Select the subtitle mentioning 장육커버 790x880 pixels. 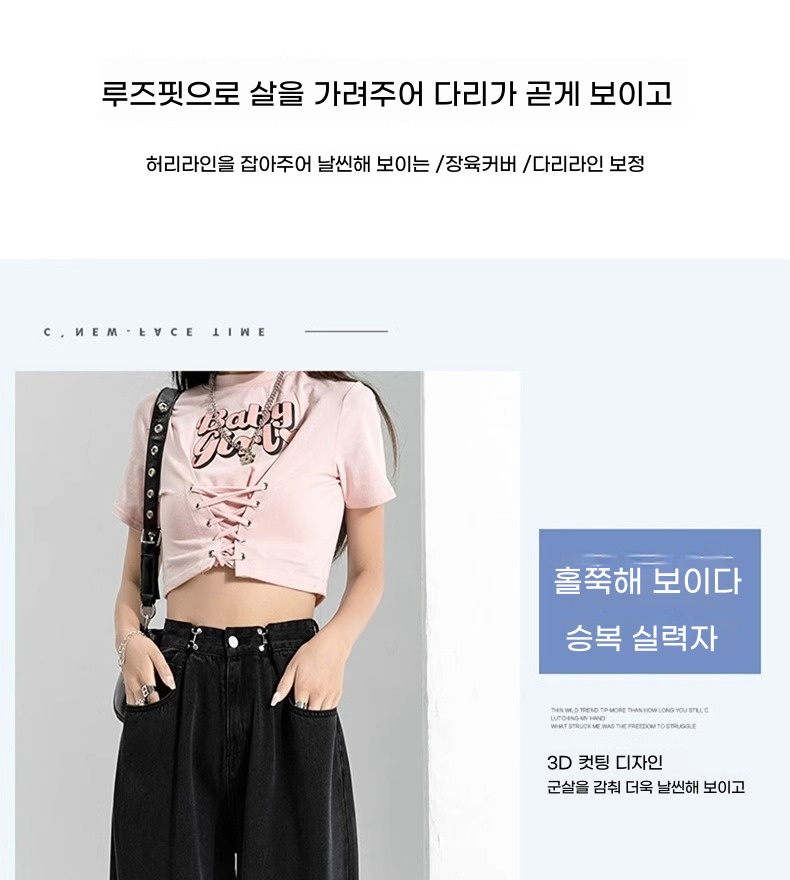(x=395, y=164)
